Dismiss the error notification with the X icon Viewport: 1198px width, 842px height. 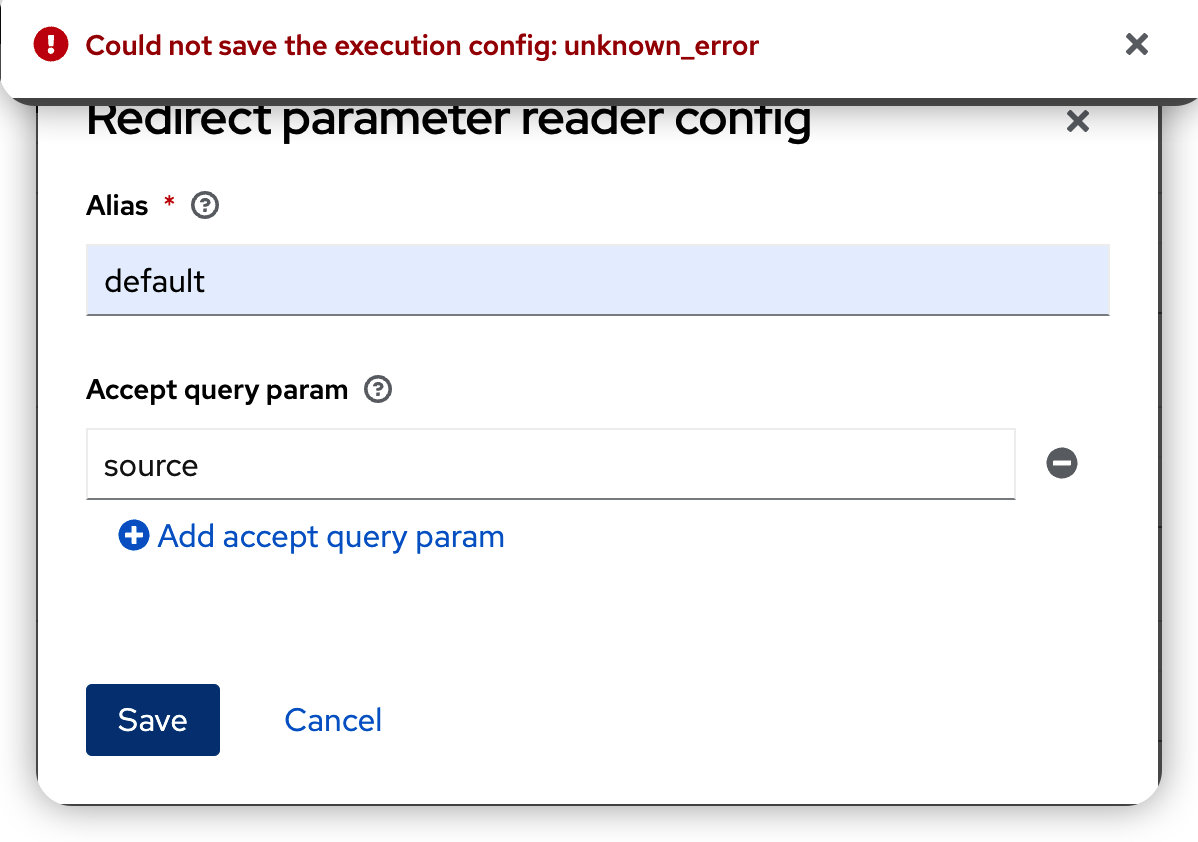pyautogui.click(x=1137, y=44)
